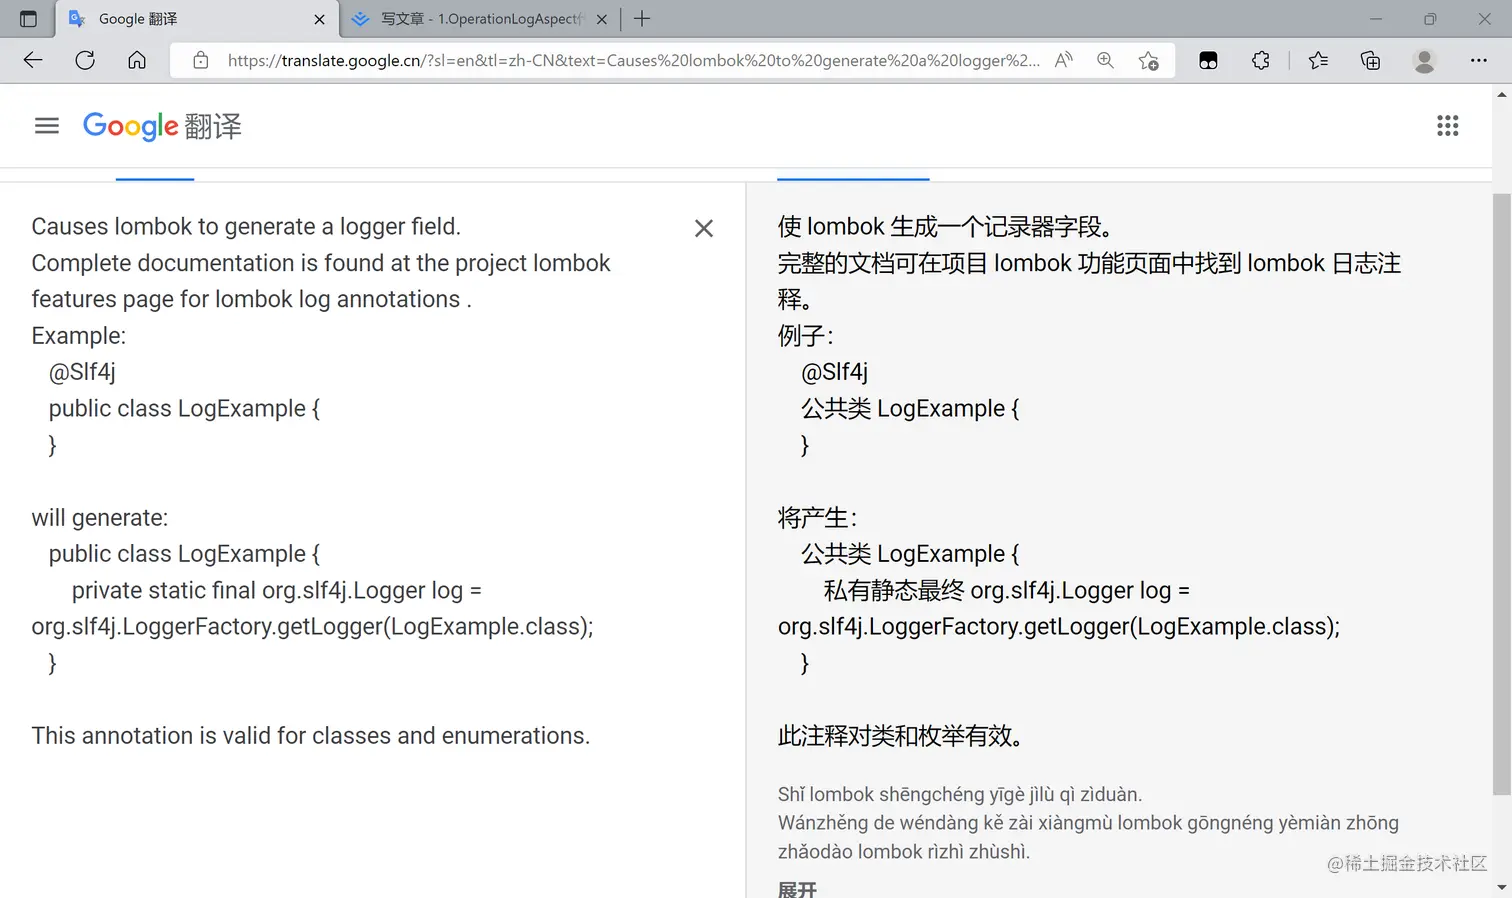Viewport: 1512px width, 898px height.
Task: Open the Extensions puzzle icon
Action: point(1261,60)
